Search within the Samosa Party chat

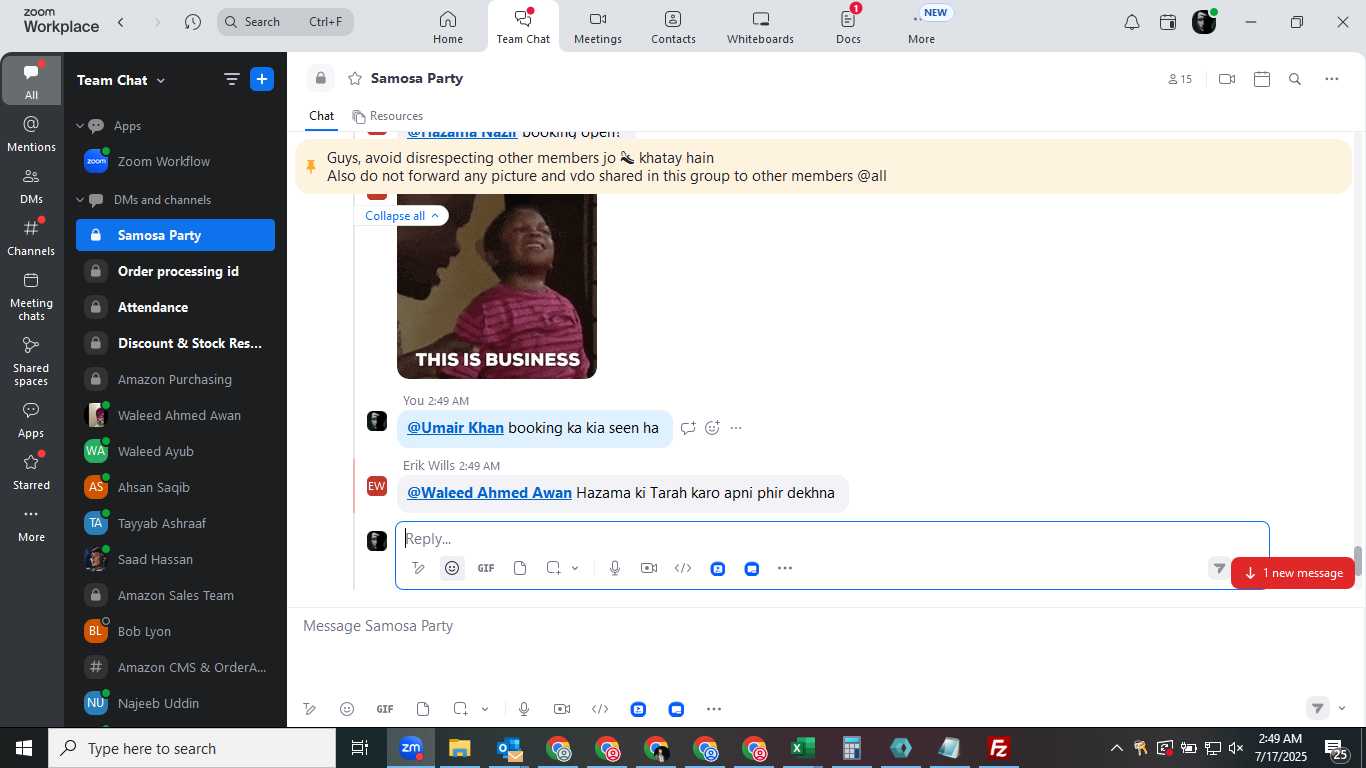1295,79
